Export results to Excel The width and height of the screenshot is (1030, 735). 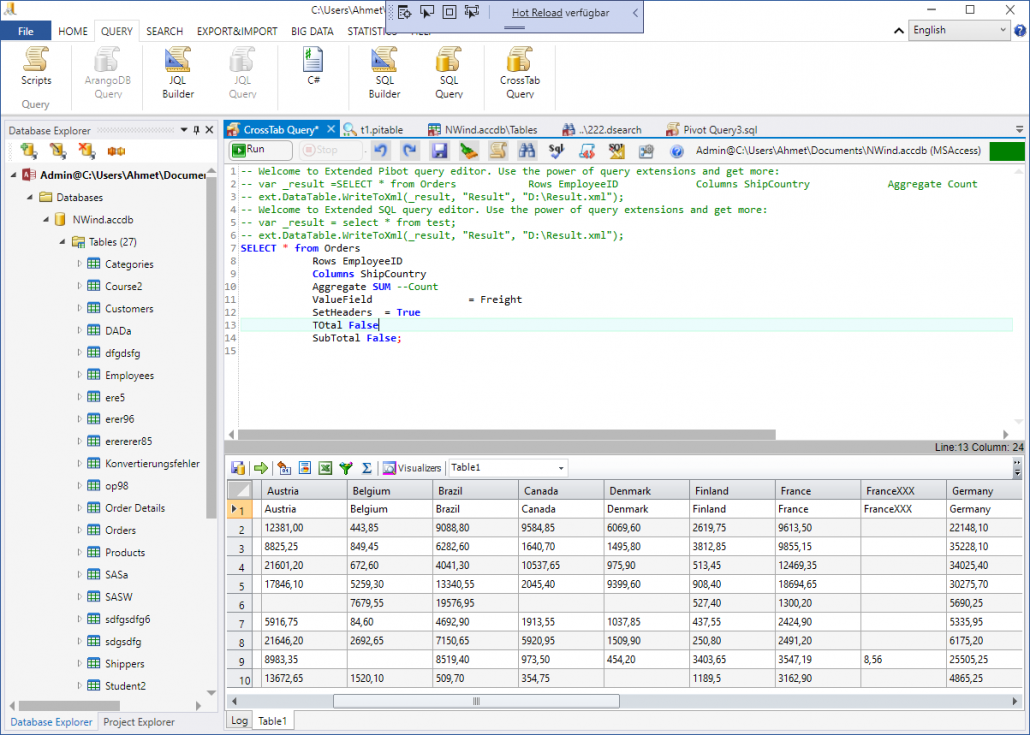click(x=325, y=468)
